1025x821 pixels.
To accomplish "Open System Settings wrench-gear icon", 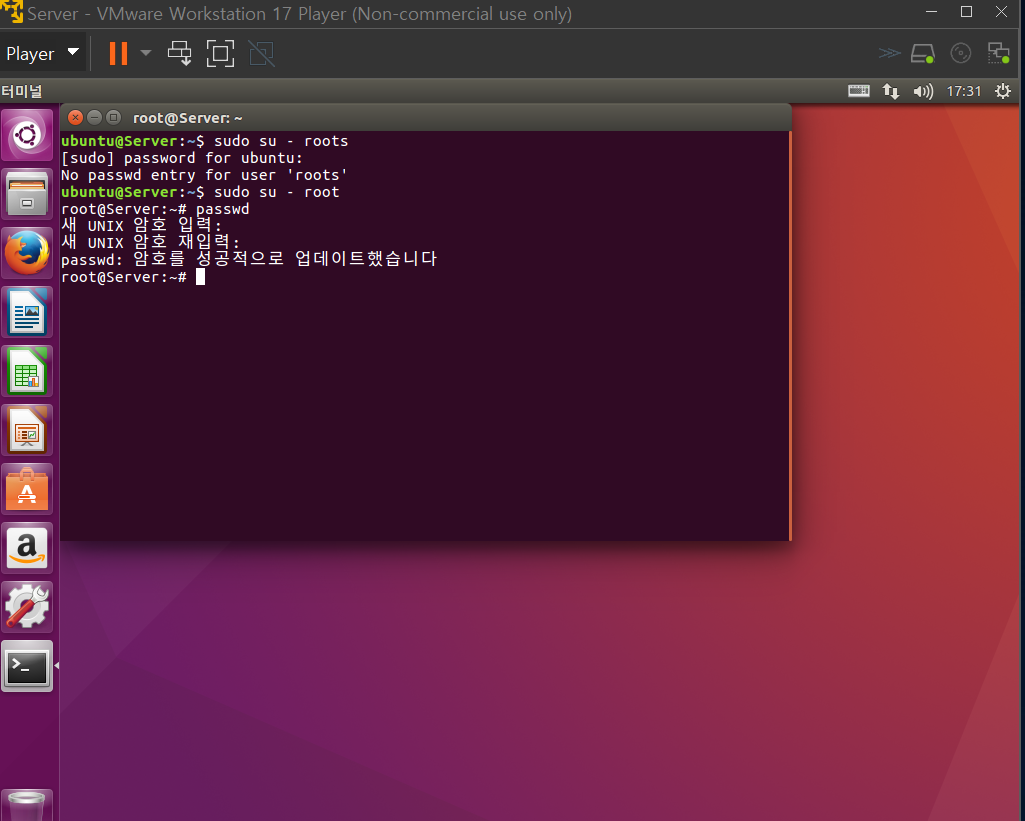I will point(27,607).
